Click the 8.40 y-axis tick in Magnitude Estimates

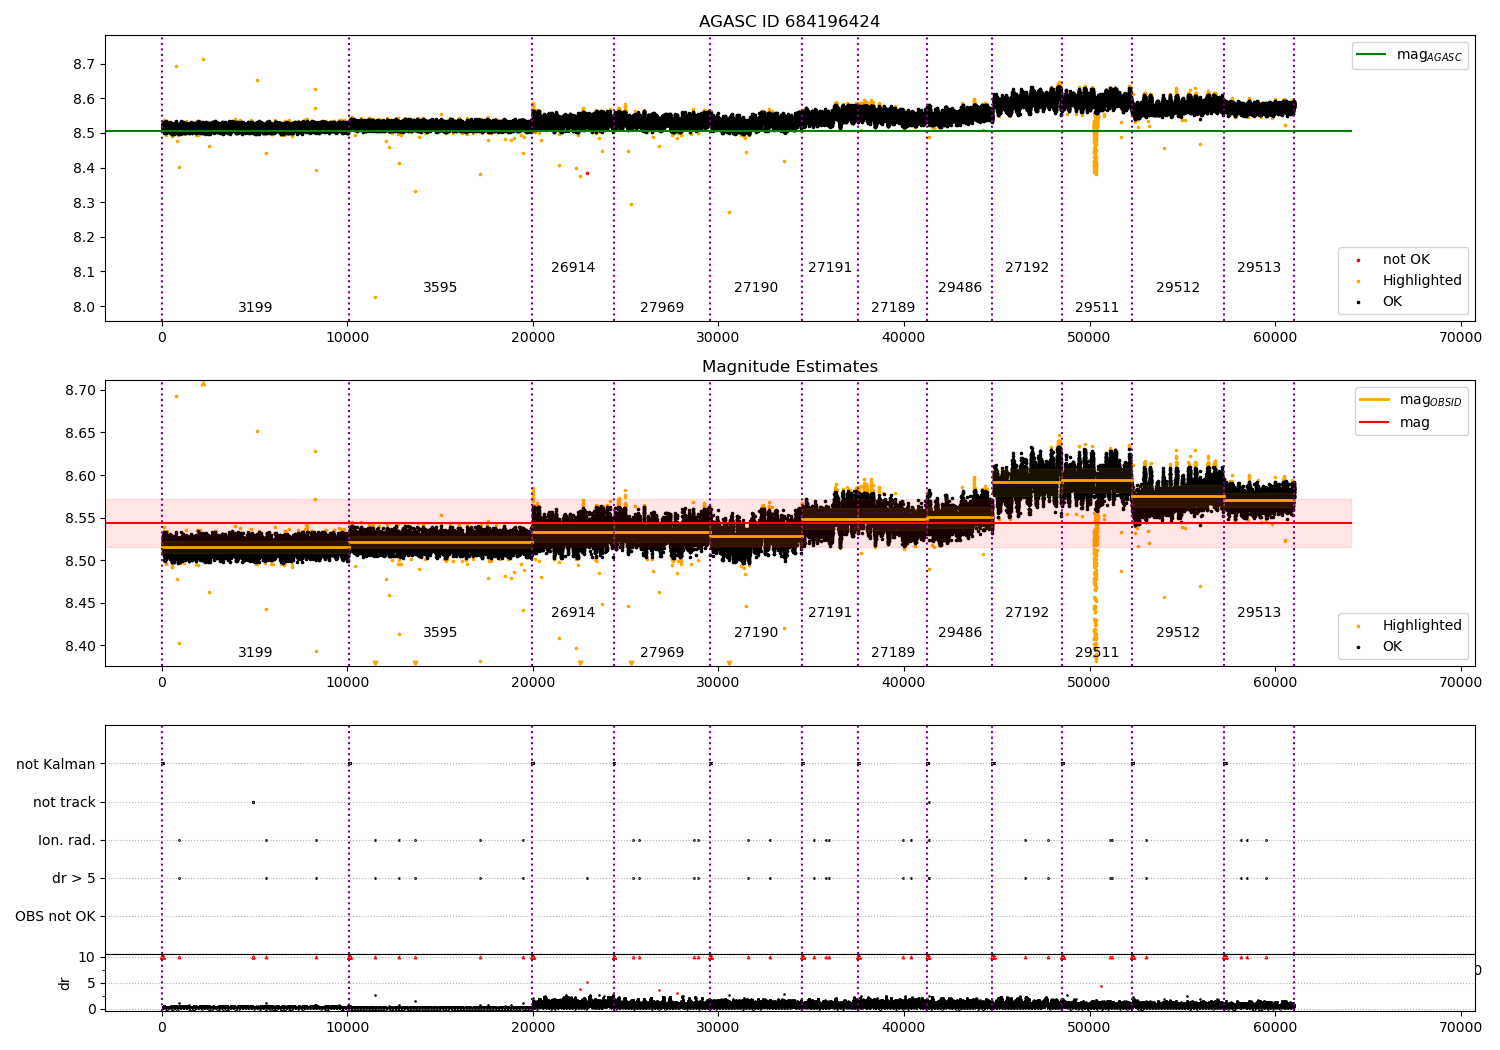pyautogui.click(x=80, y=646)
